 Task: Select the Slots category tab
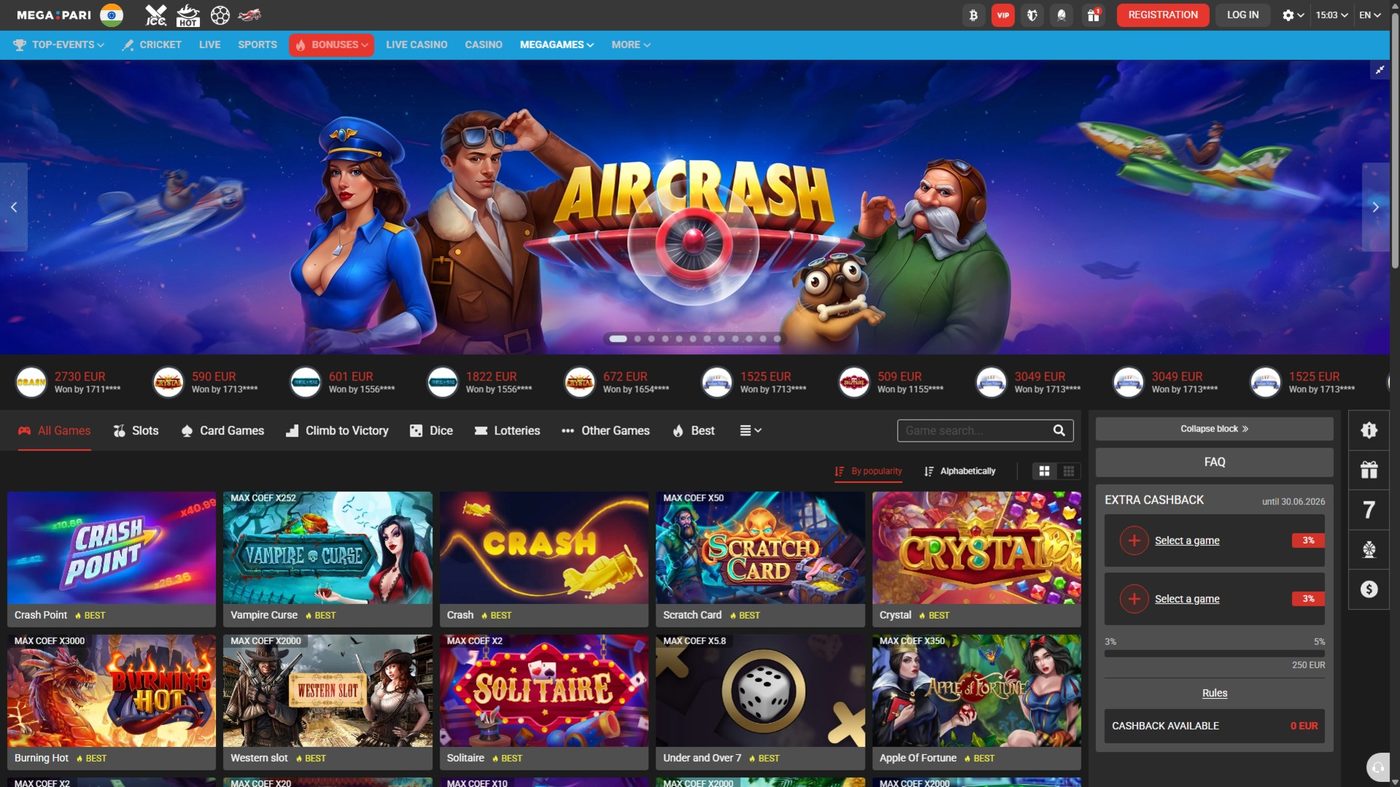pyautogui.click(x=136, y=431)
